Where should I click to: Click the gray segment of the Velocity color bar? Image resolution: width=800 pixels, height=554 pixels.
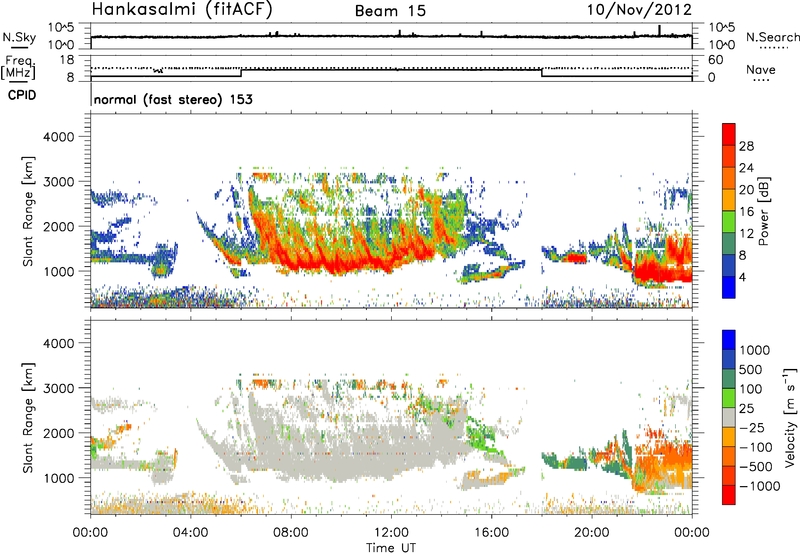729,418
